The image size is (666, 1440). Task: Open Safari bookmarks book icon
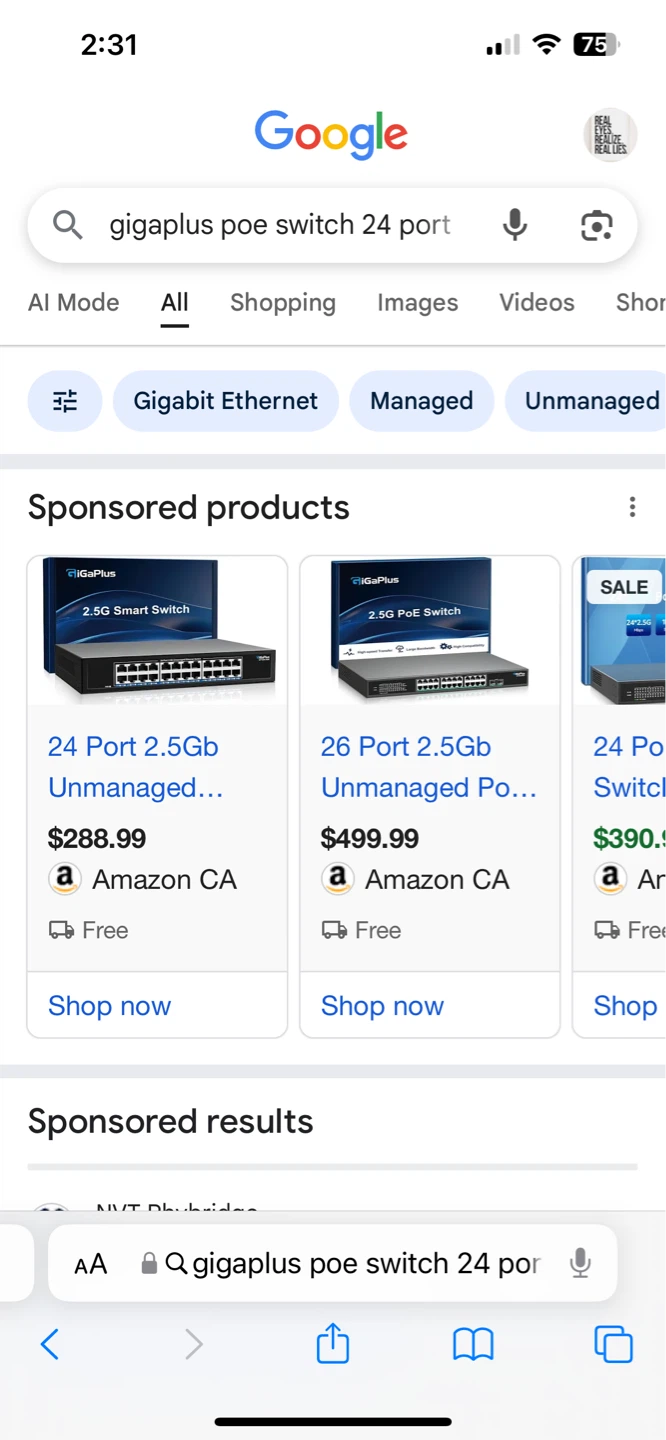point(473,1344)
